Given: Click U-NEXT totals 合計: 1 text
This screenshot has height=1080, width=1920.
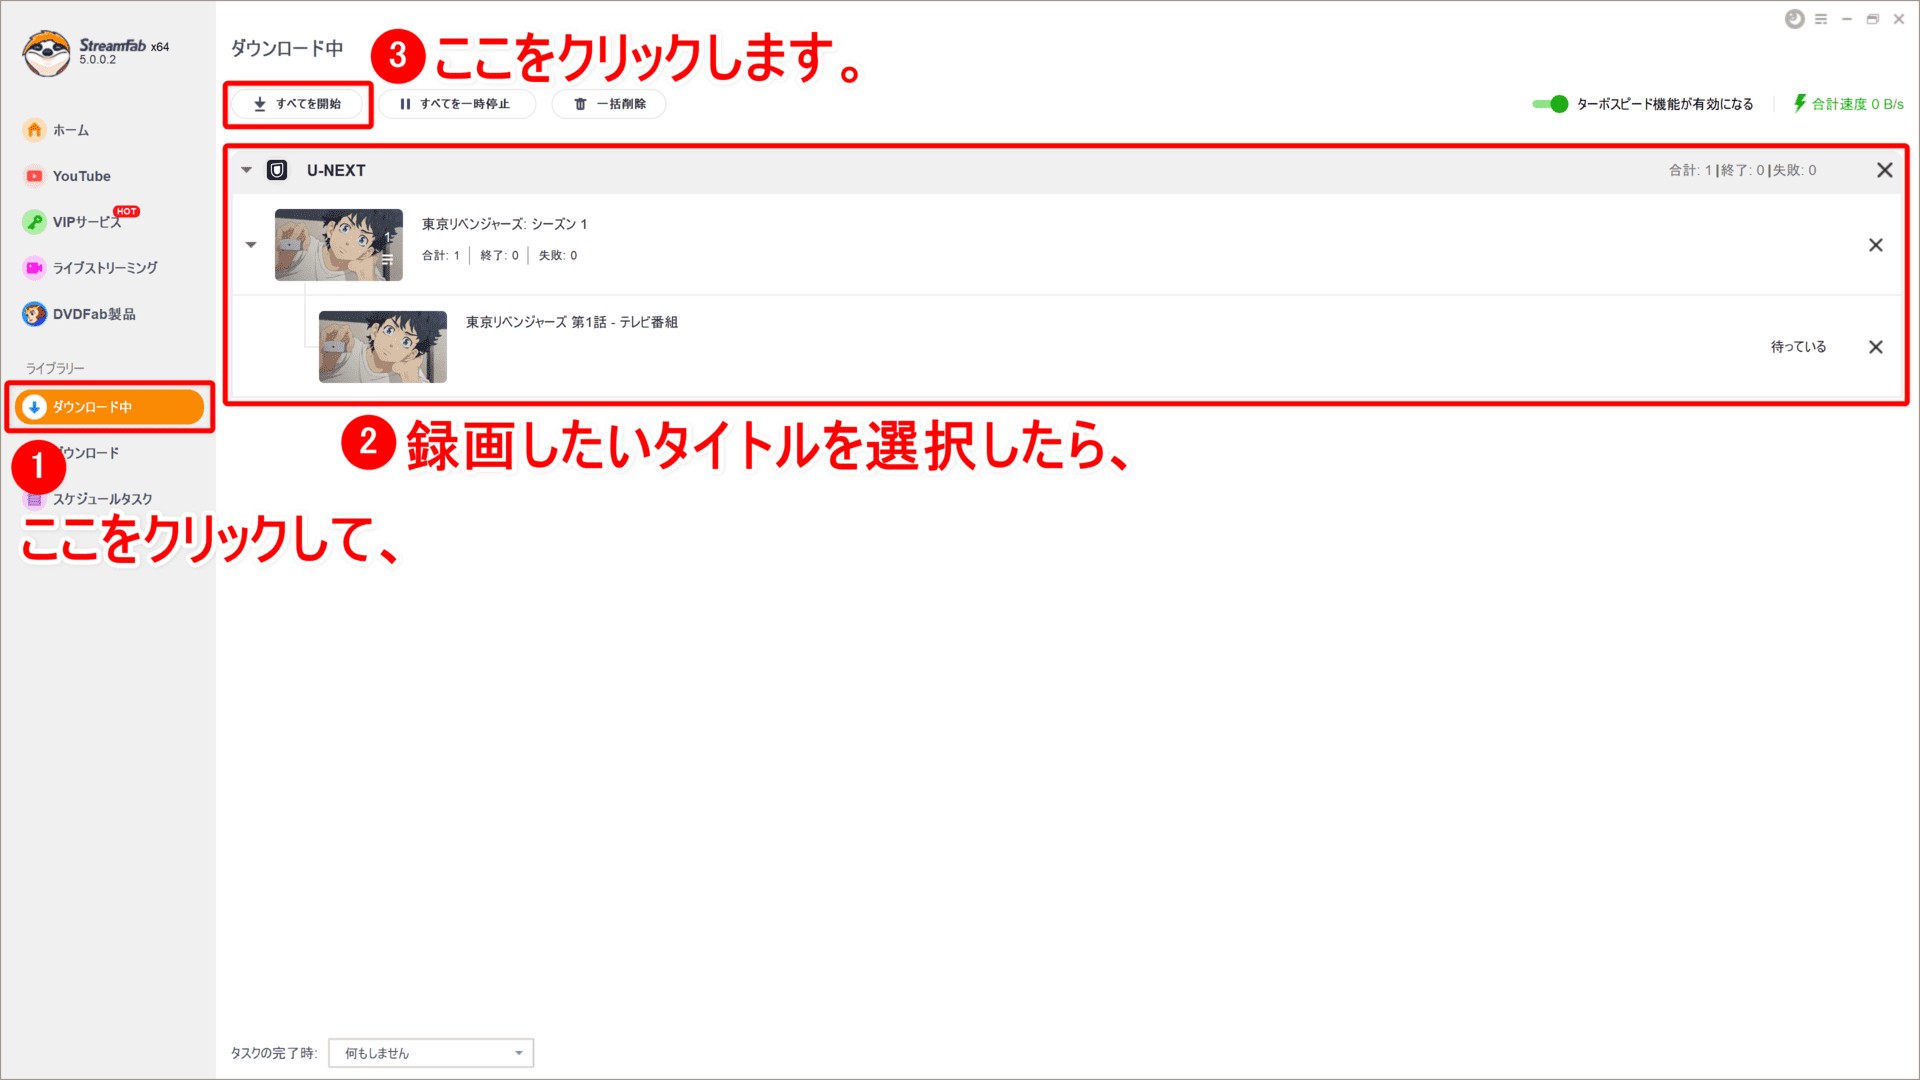Looking at the screenshot, I should (x=1691, y=170).
